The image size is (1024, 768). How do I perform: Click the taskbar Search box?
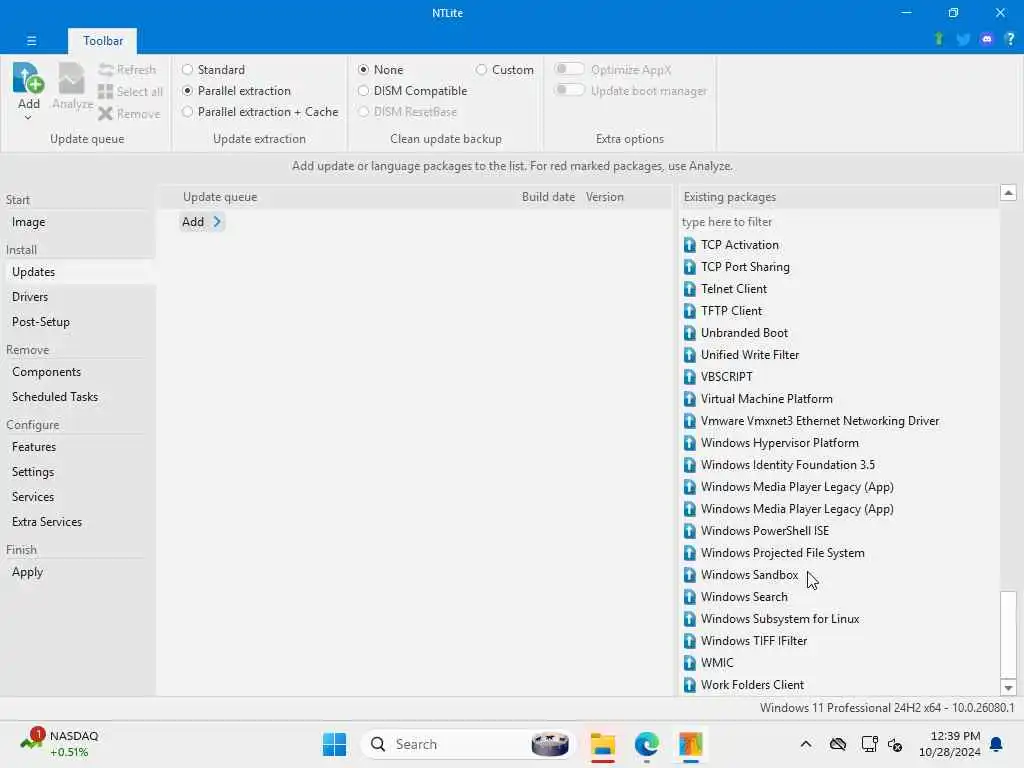click(467, 744)
